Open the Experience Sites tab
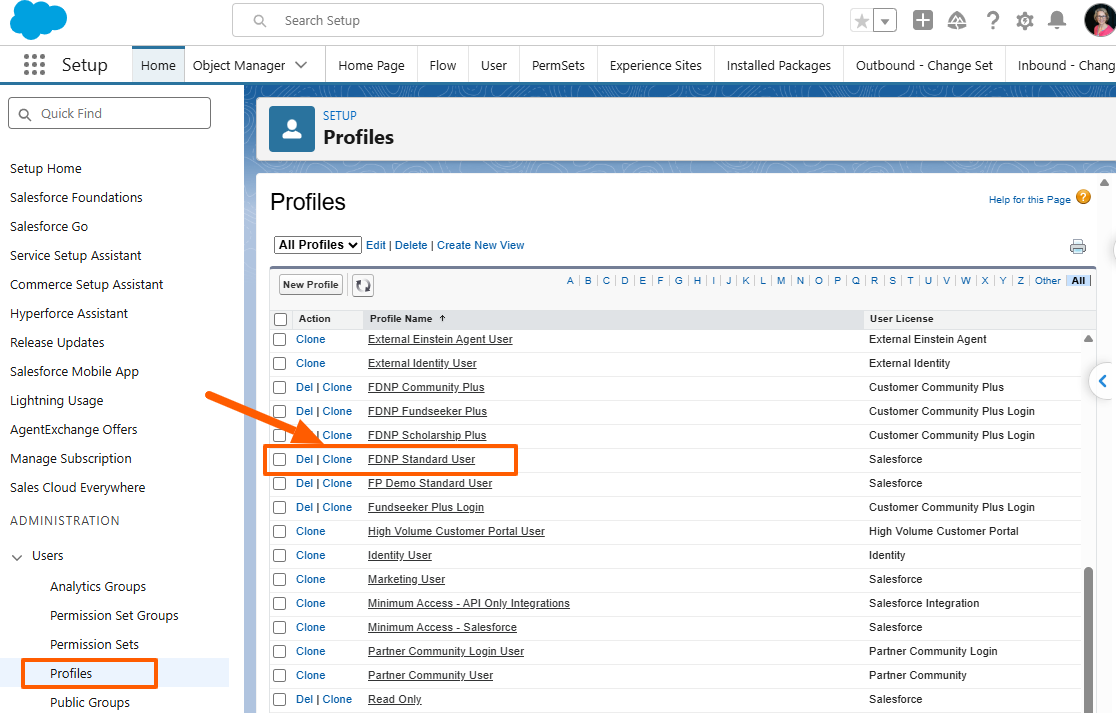Viewport: 1116px width, 713px height. pos(656,65)
